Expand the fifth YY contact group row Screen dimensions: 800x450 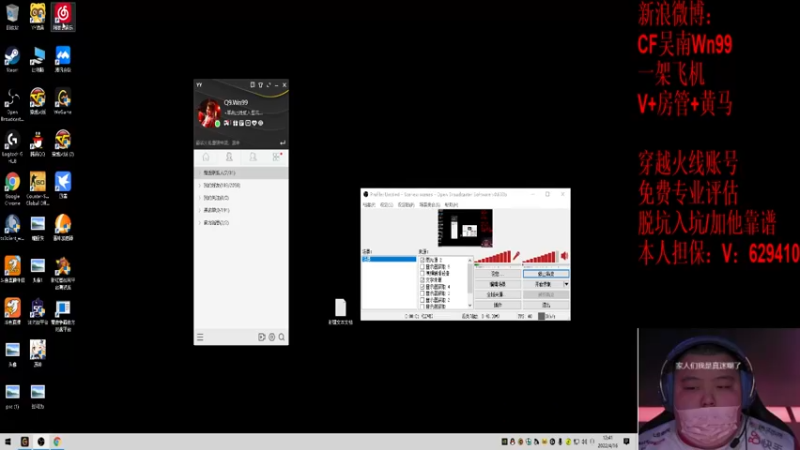point(241,223)
